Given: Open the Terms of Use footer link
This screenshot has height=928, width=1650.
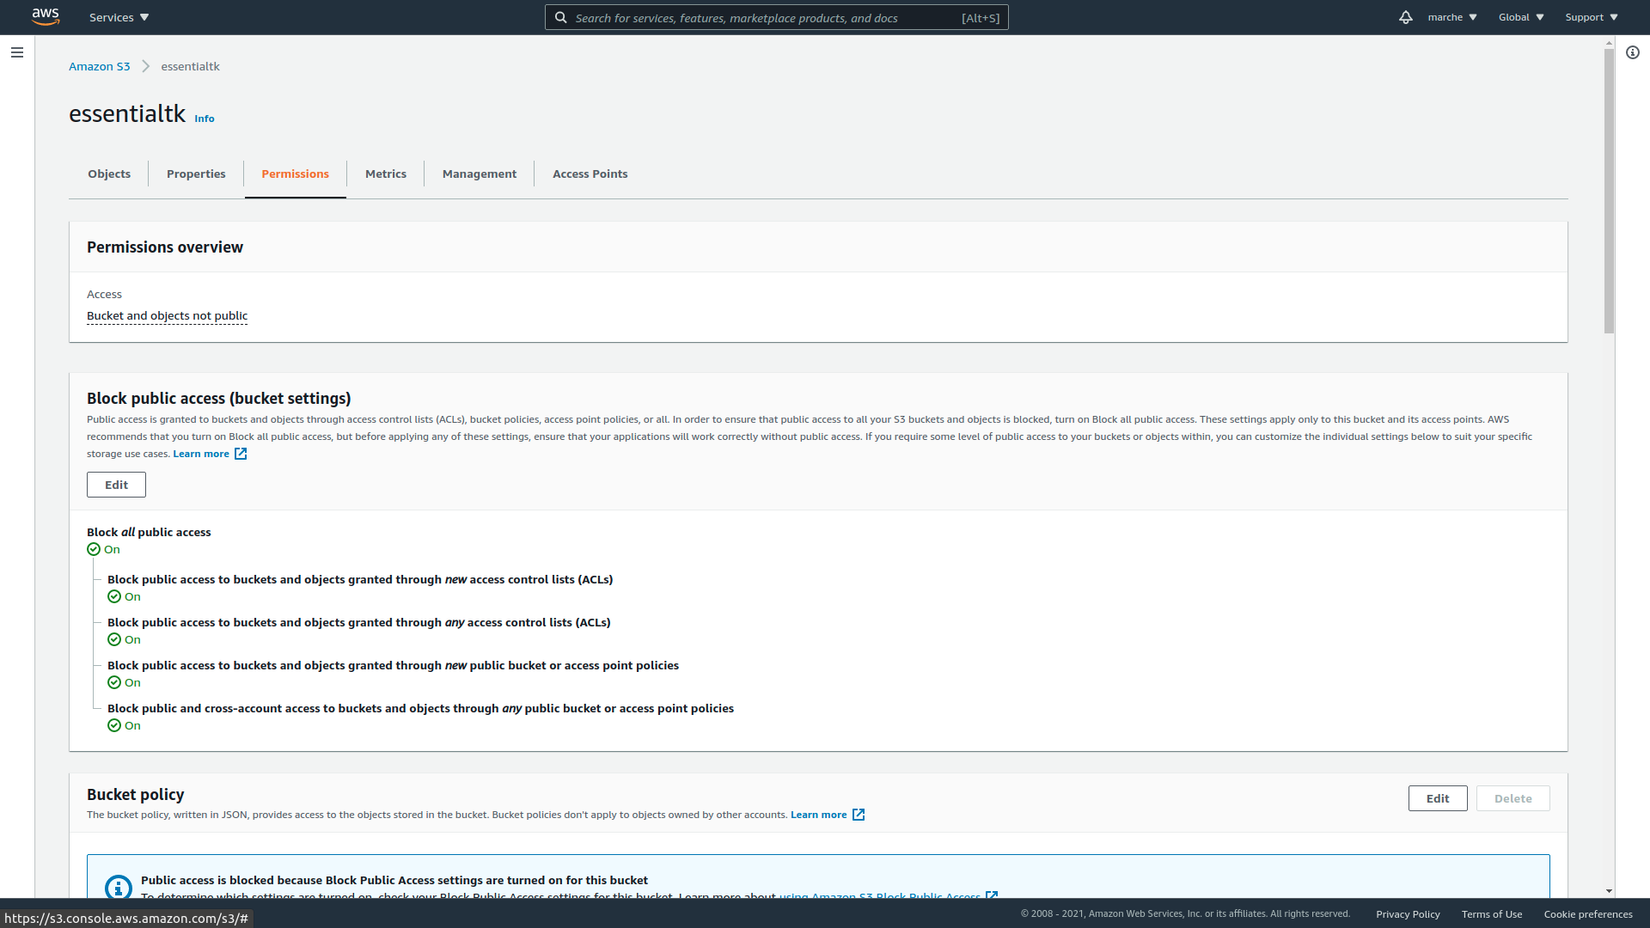Looking at the screenshot, I should (x=1492, y=914).
